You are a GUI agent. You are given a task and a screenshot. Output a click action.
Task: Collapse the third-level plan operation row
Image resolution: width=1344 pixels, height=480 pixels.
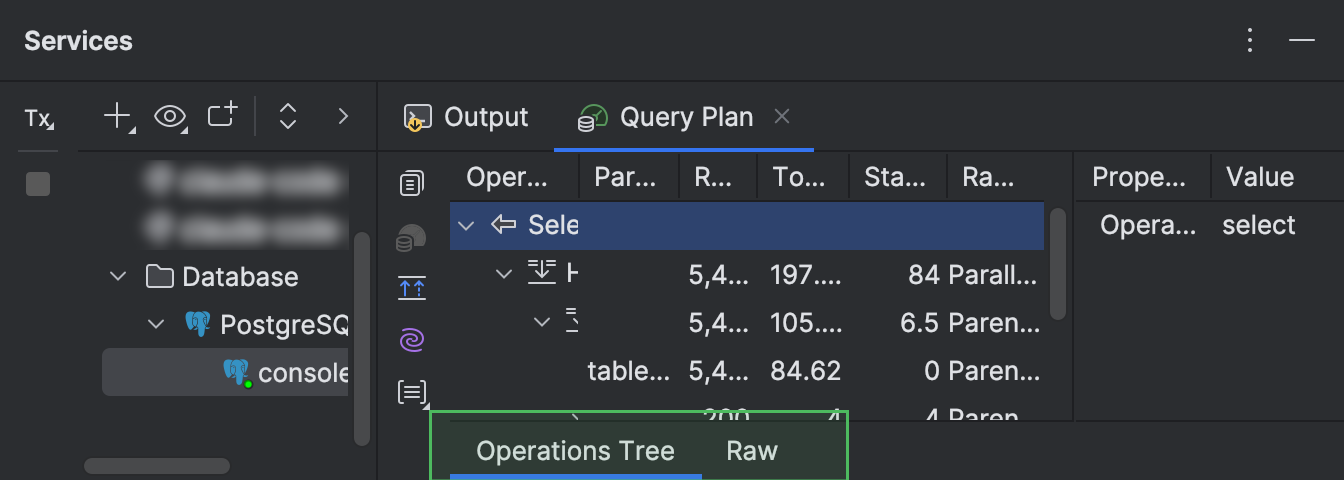tap(542, 321)
